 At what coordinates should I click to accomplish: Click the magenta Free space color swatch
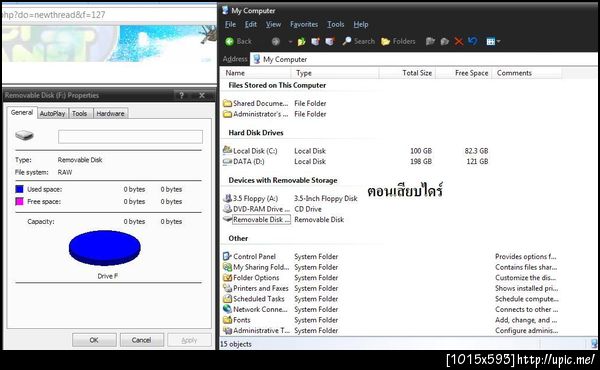pyautogui.click(x=19, y=201)
